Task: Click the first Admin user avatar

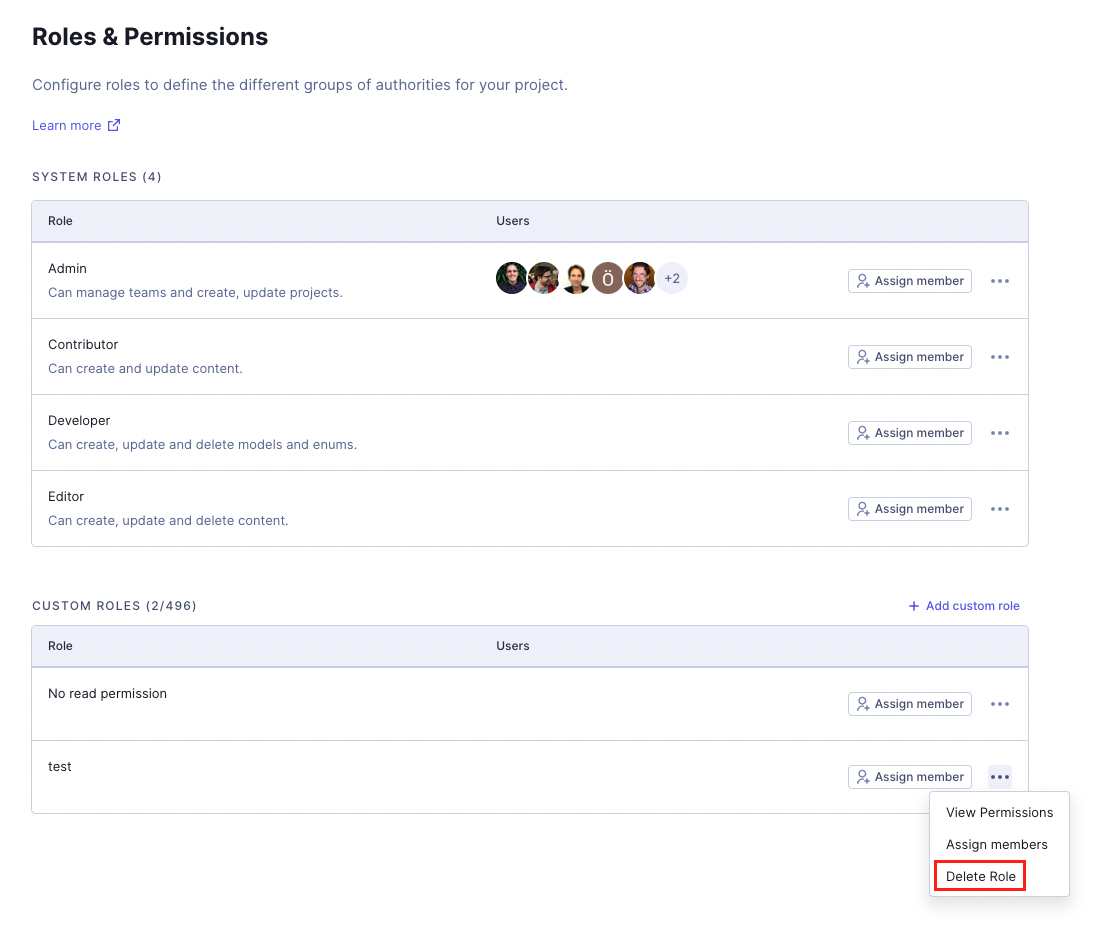Action: click(512, 278)
